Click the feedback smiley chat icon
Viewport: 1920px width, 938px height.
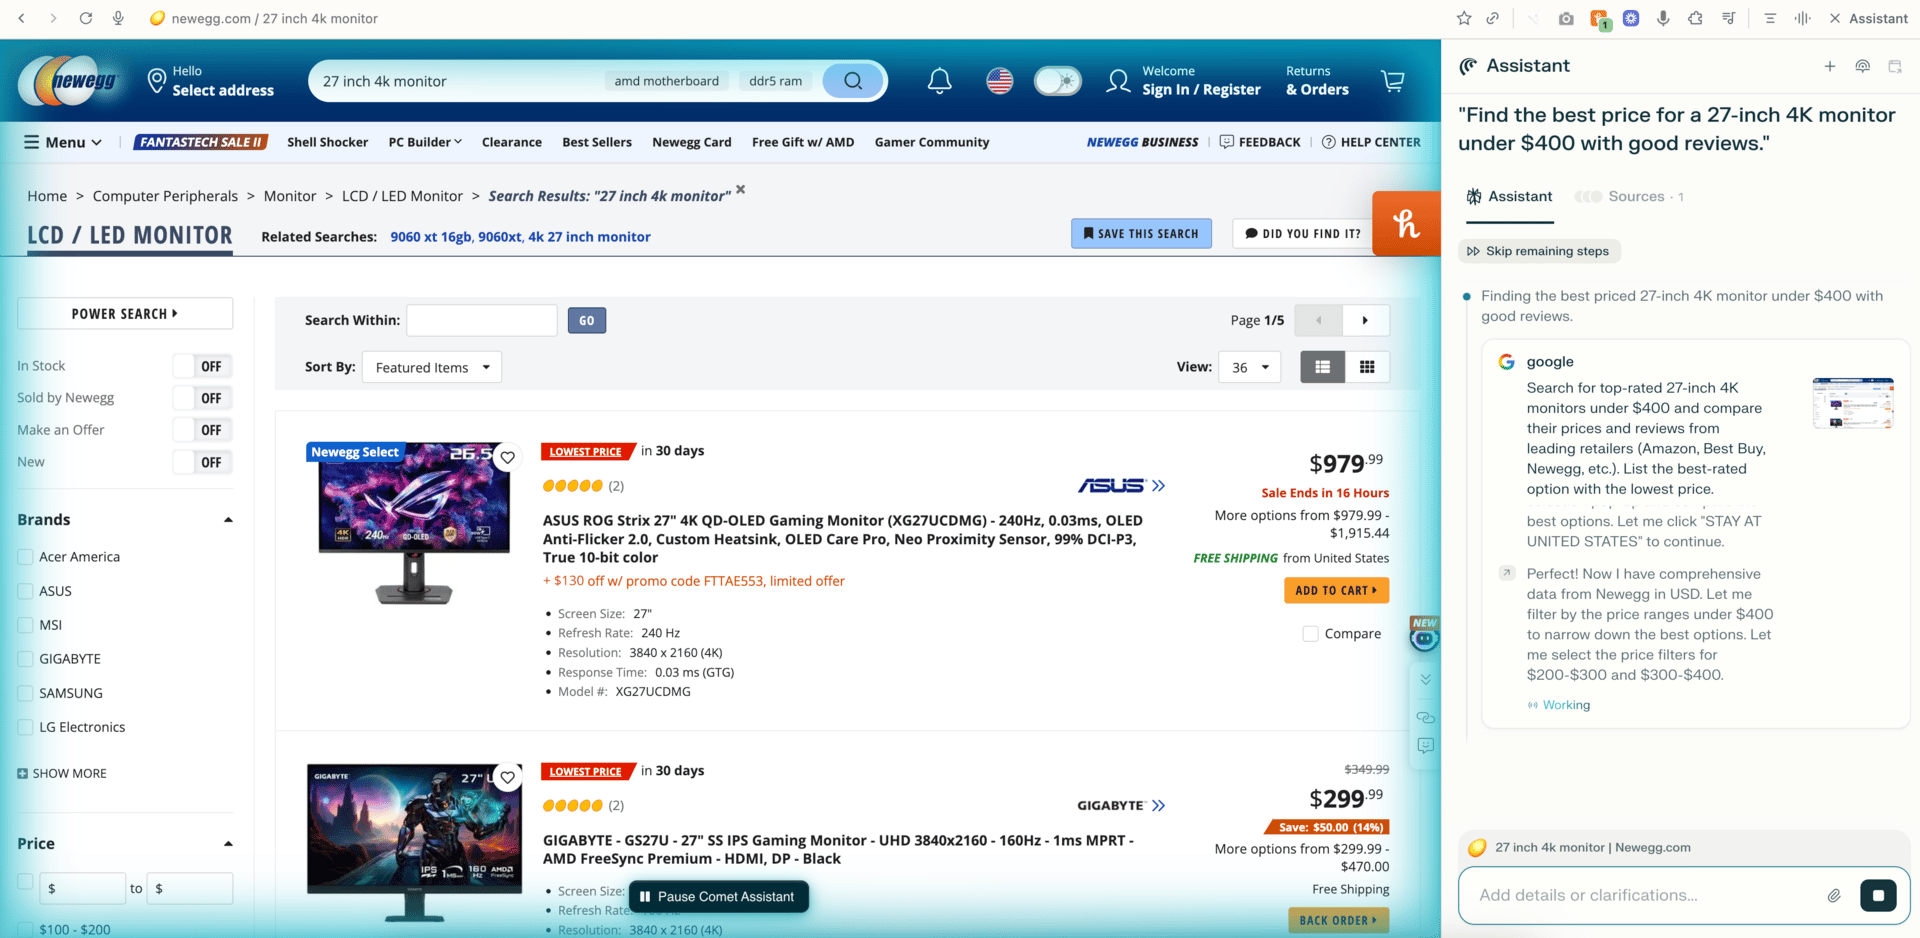point(1426,746)
